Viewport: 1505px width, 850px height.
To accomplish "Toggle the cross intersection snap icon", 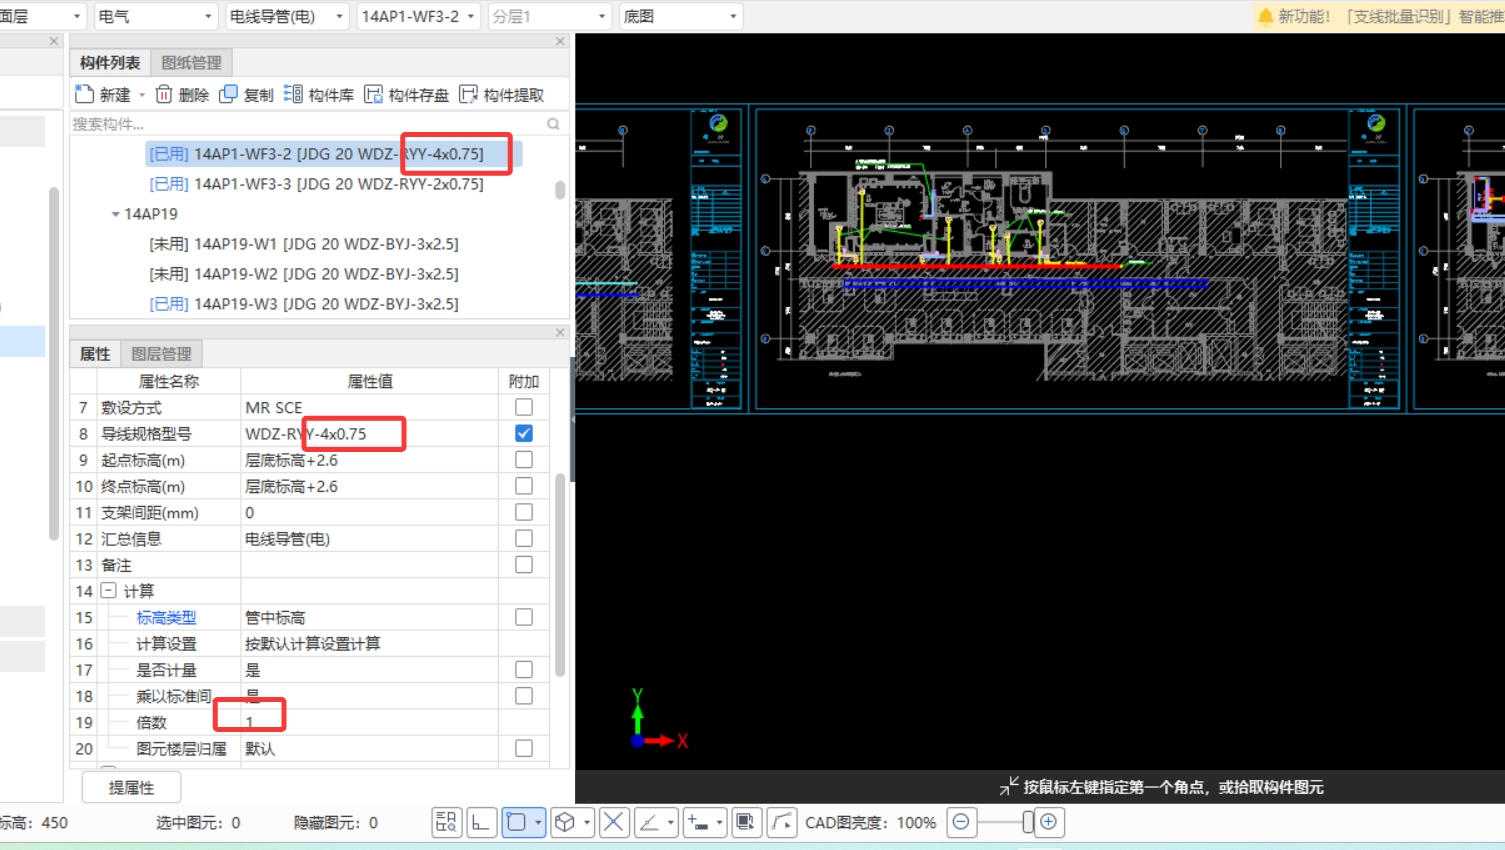I will click(614, 822).
